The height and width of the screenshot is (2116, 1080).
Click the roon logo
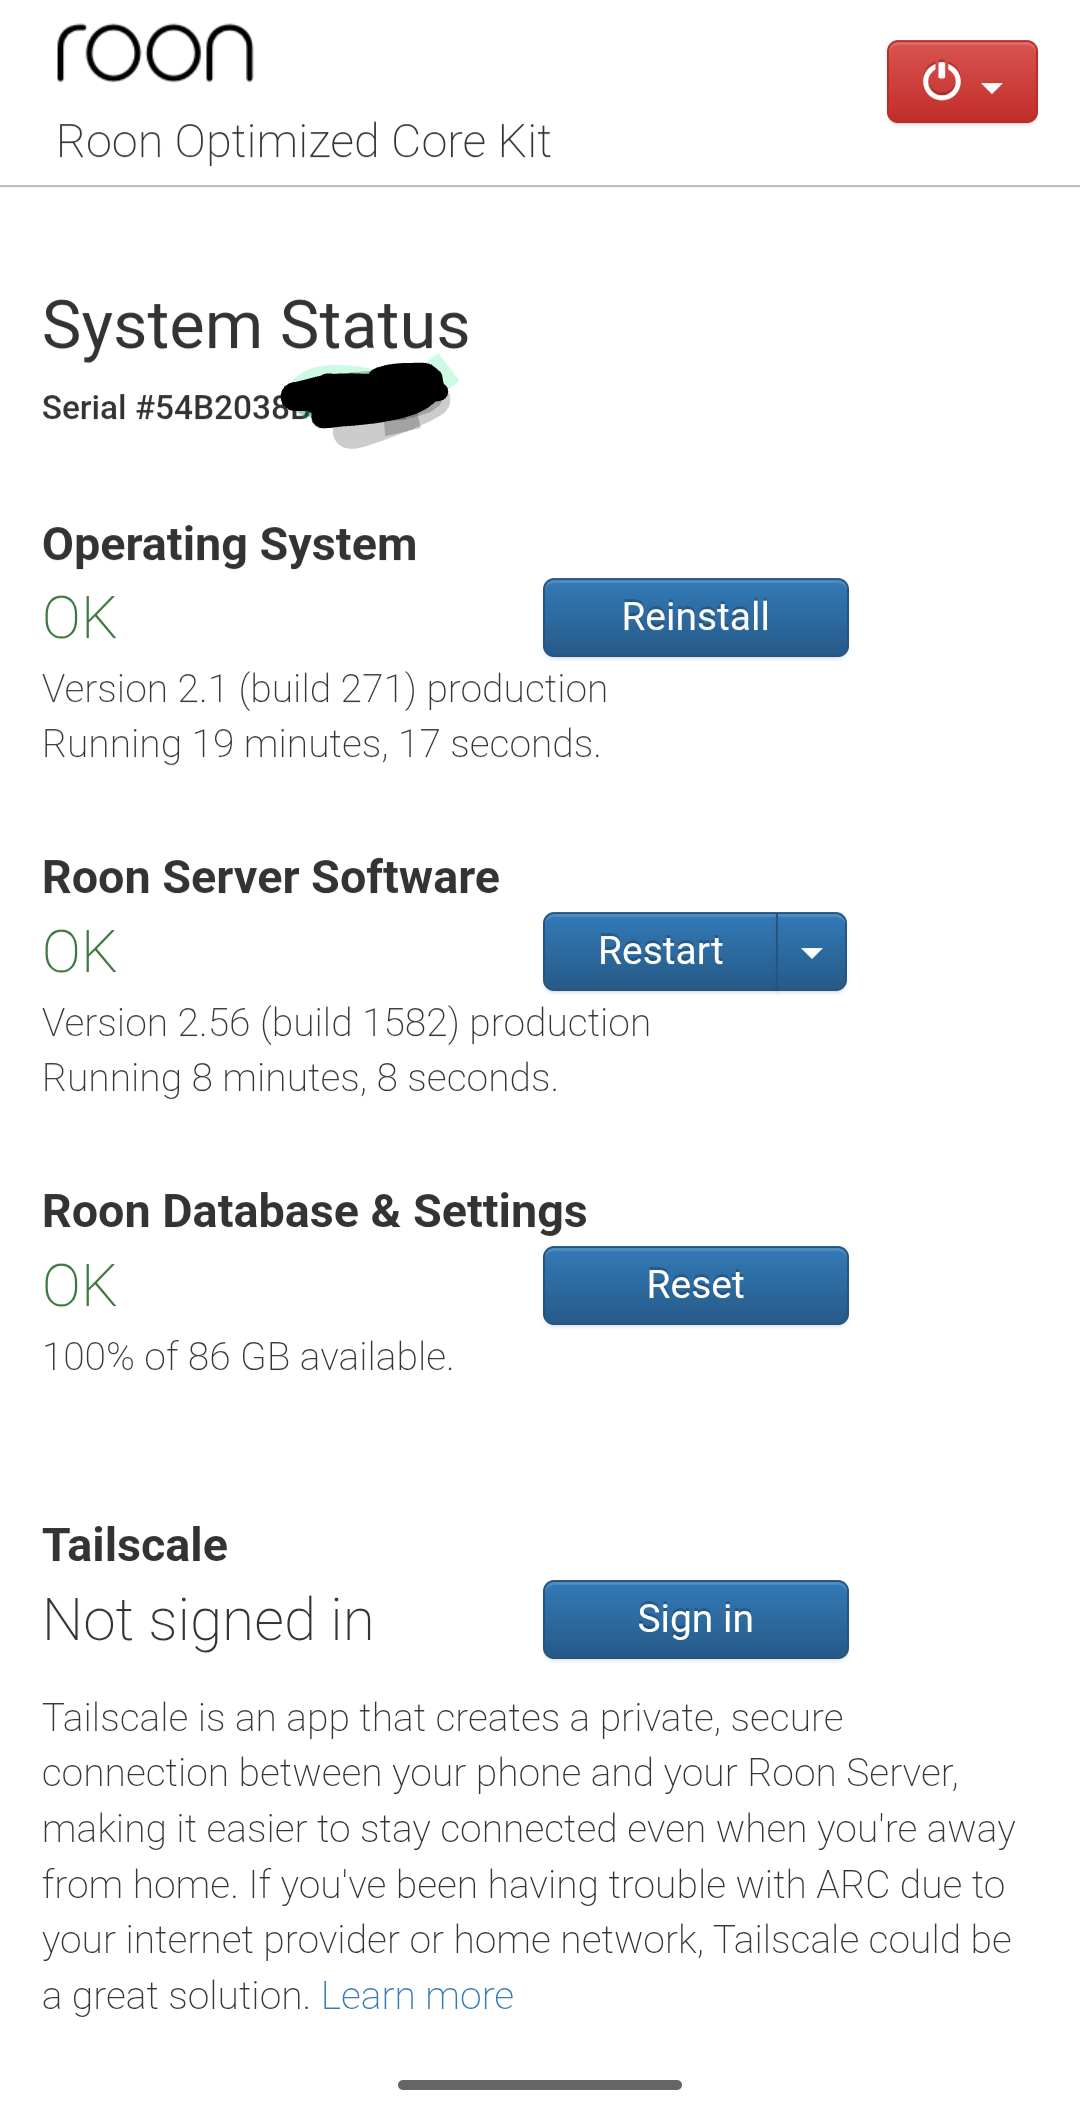pos(155,54)
